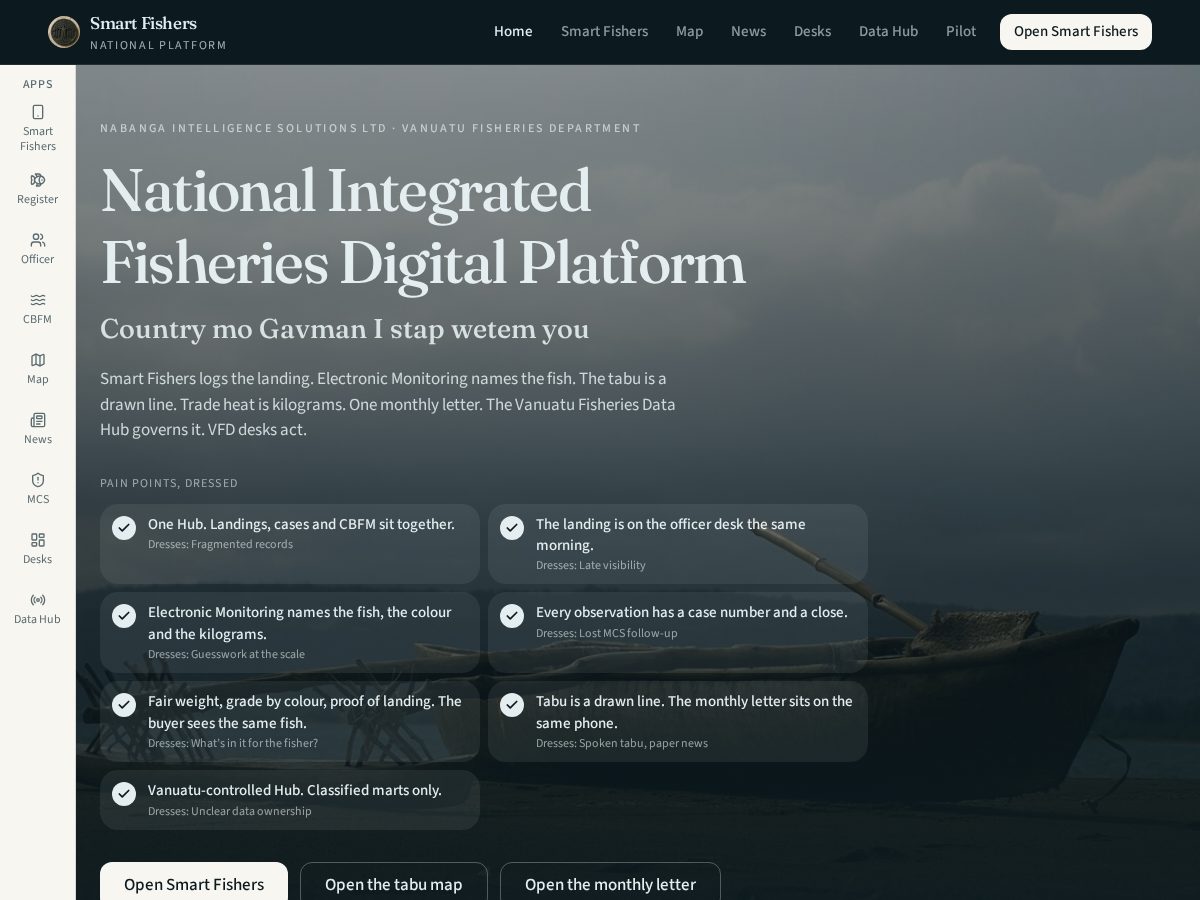Click 'Country mo Gavman I stap wetem you' subtitle

coord(345,329)
